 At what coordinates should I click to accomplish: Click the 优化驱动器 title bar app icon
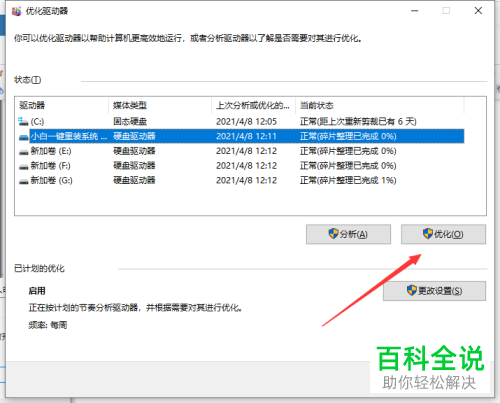click(17, 11)
